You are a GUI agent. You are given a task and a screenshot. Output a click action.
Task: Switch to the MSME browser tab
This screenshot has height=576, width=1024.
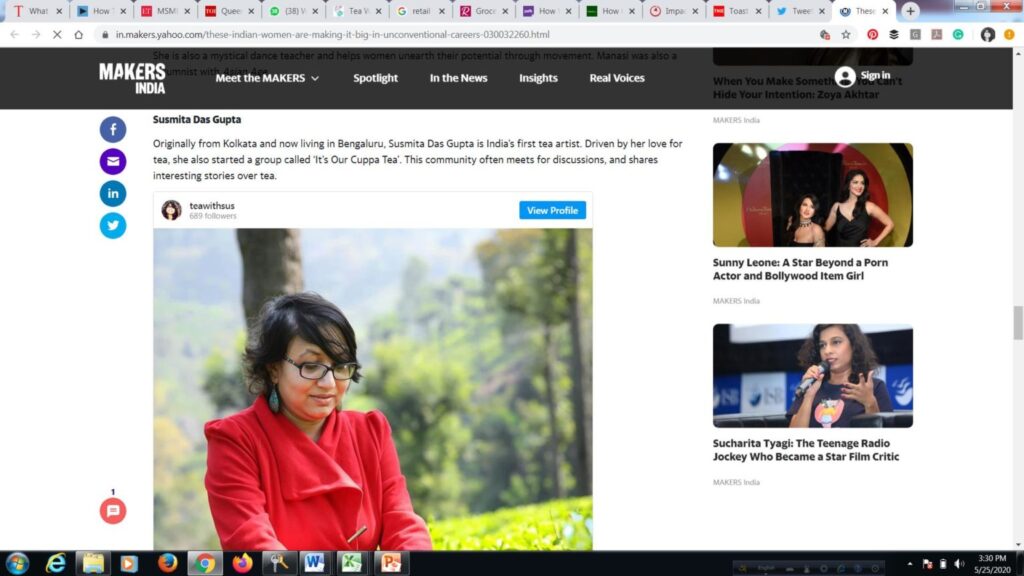[164, 11]
